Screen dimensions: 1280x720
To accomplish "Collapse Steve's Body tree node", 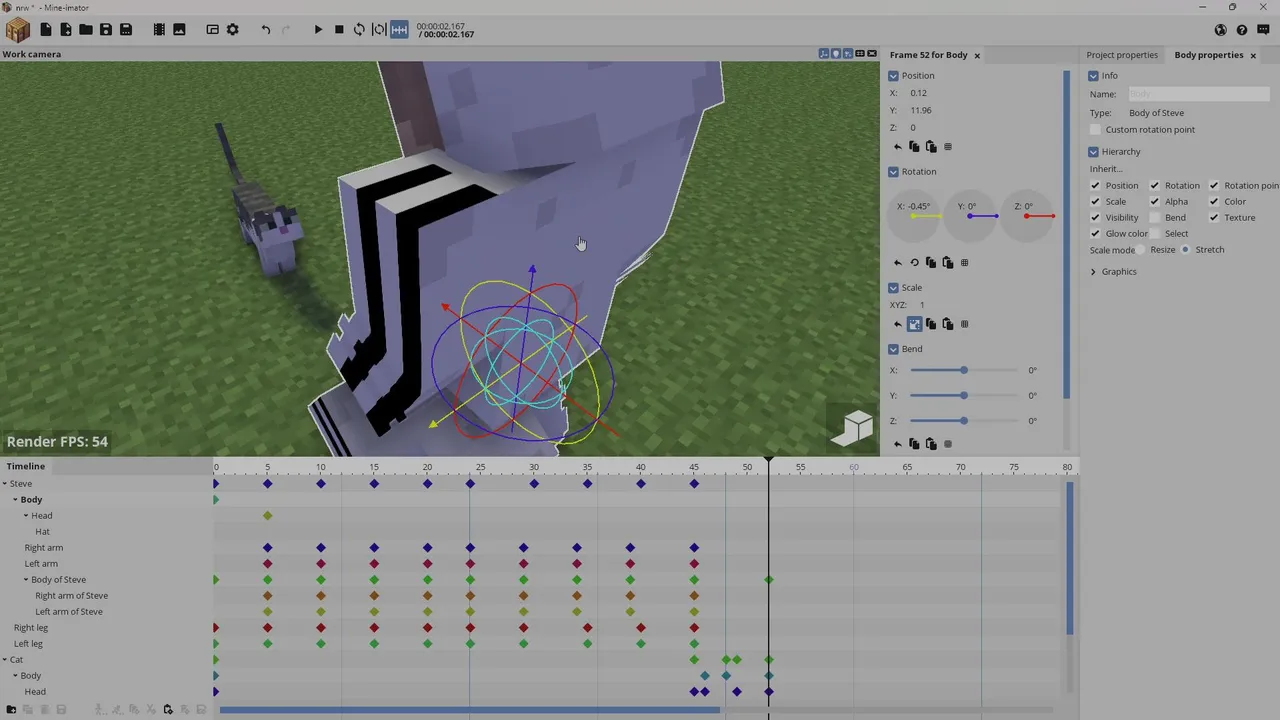I will pyautogui.click(x=16, y=500).
